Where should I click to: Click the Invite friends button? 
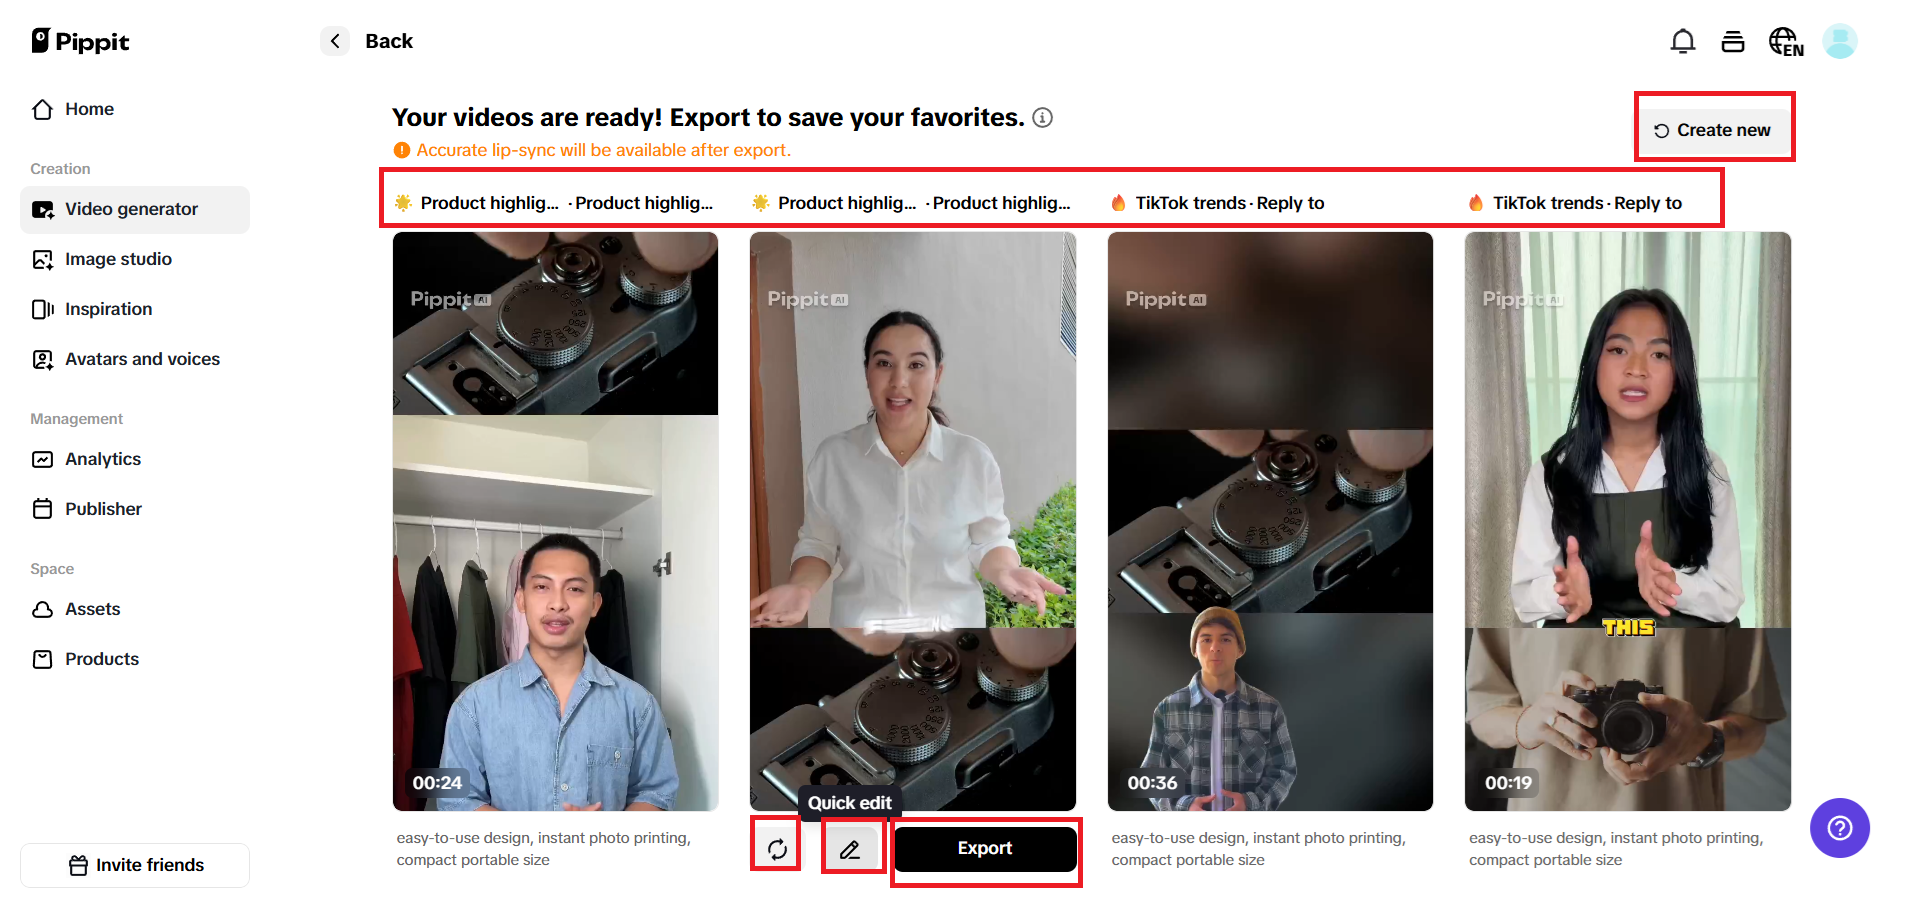[x=135, y=866]
